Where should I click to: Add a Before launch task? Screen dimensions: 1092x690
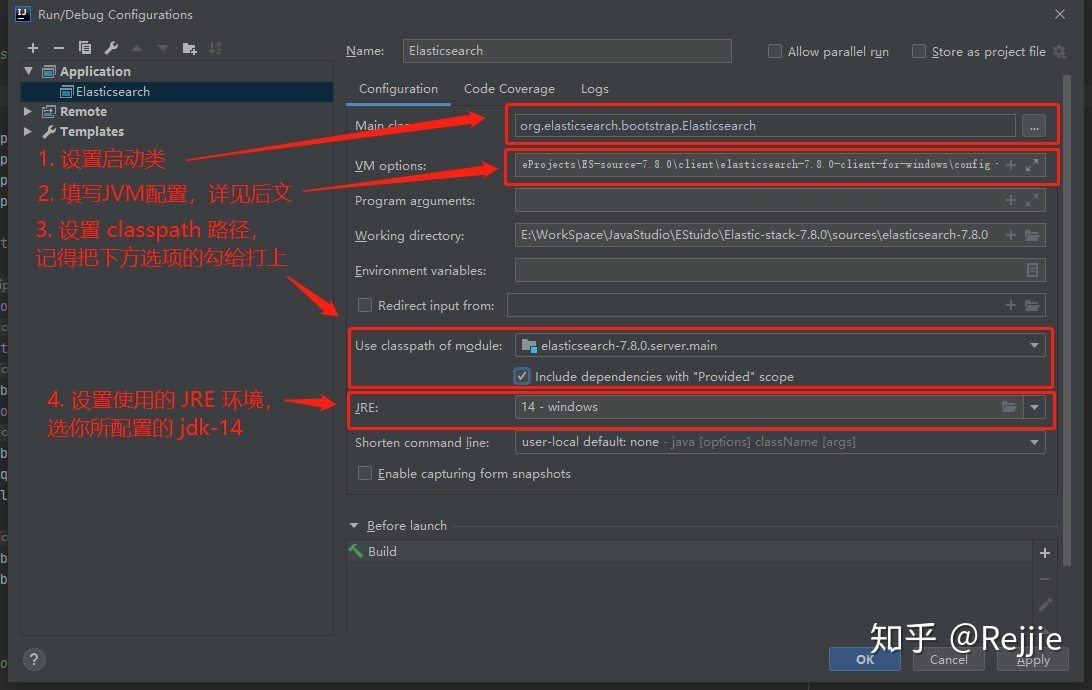click(1045, 553)
